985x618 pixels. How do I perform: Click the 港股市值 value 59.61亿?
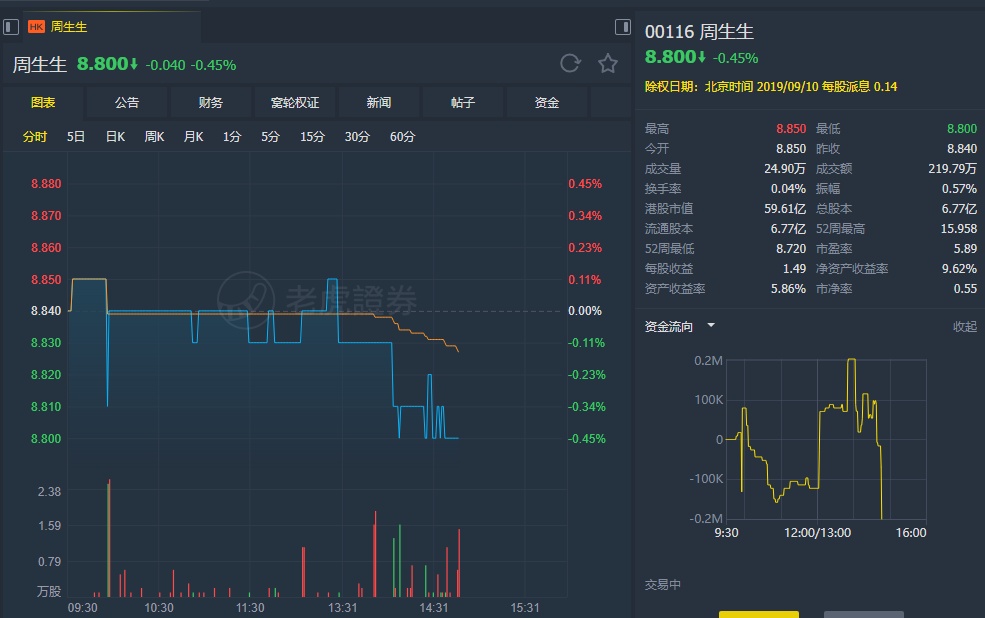785,209
